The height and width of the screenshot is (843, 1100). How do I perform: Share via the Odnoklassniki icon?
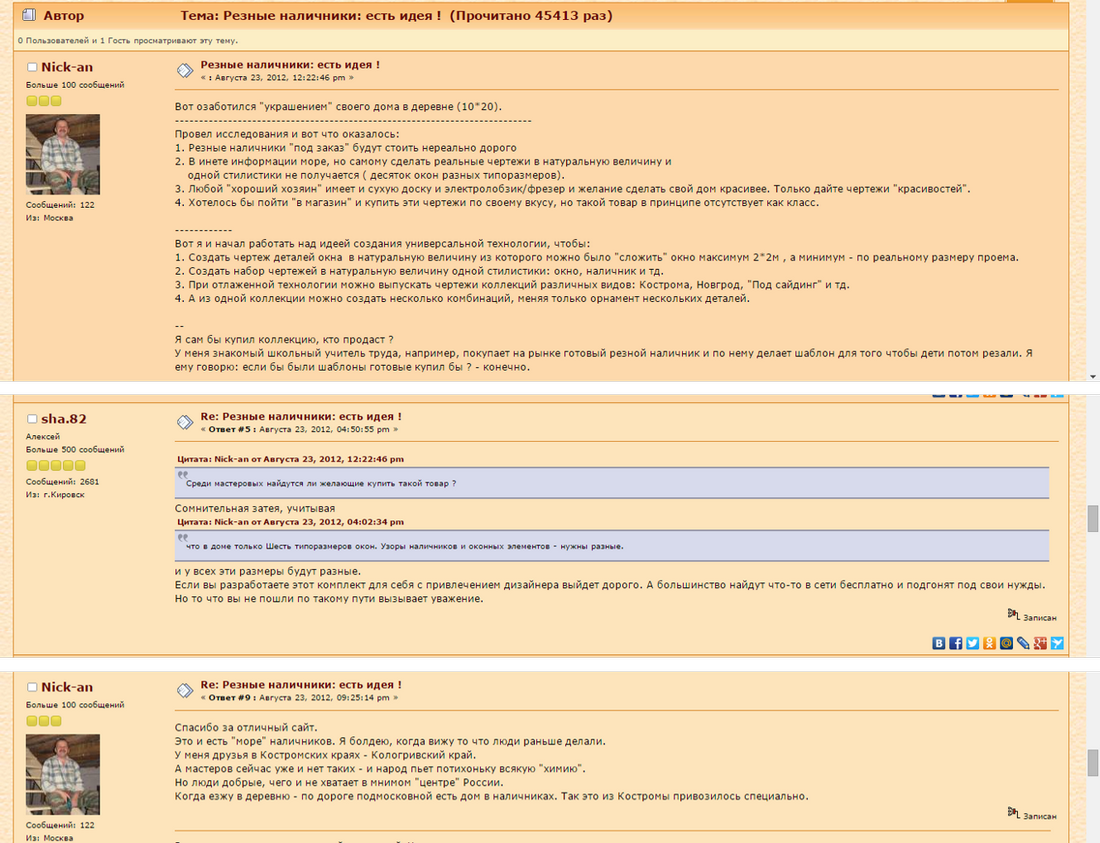click(x=989, y=643)
